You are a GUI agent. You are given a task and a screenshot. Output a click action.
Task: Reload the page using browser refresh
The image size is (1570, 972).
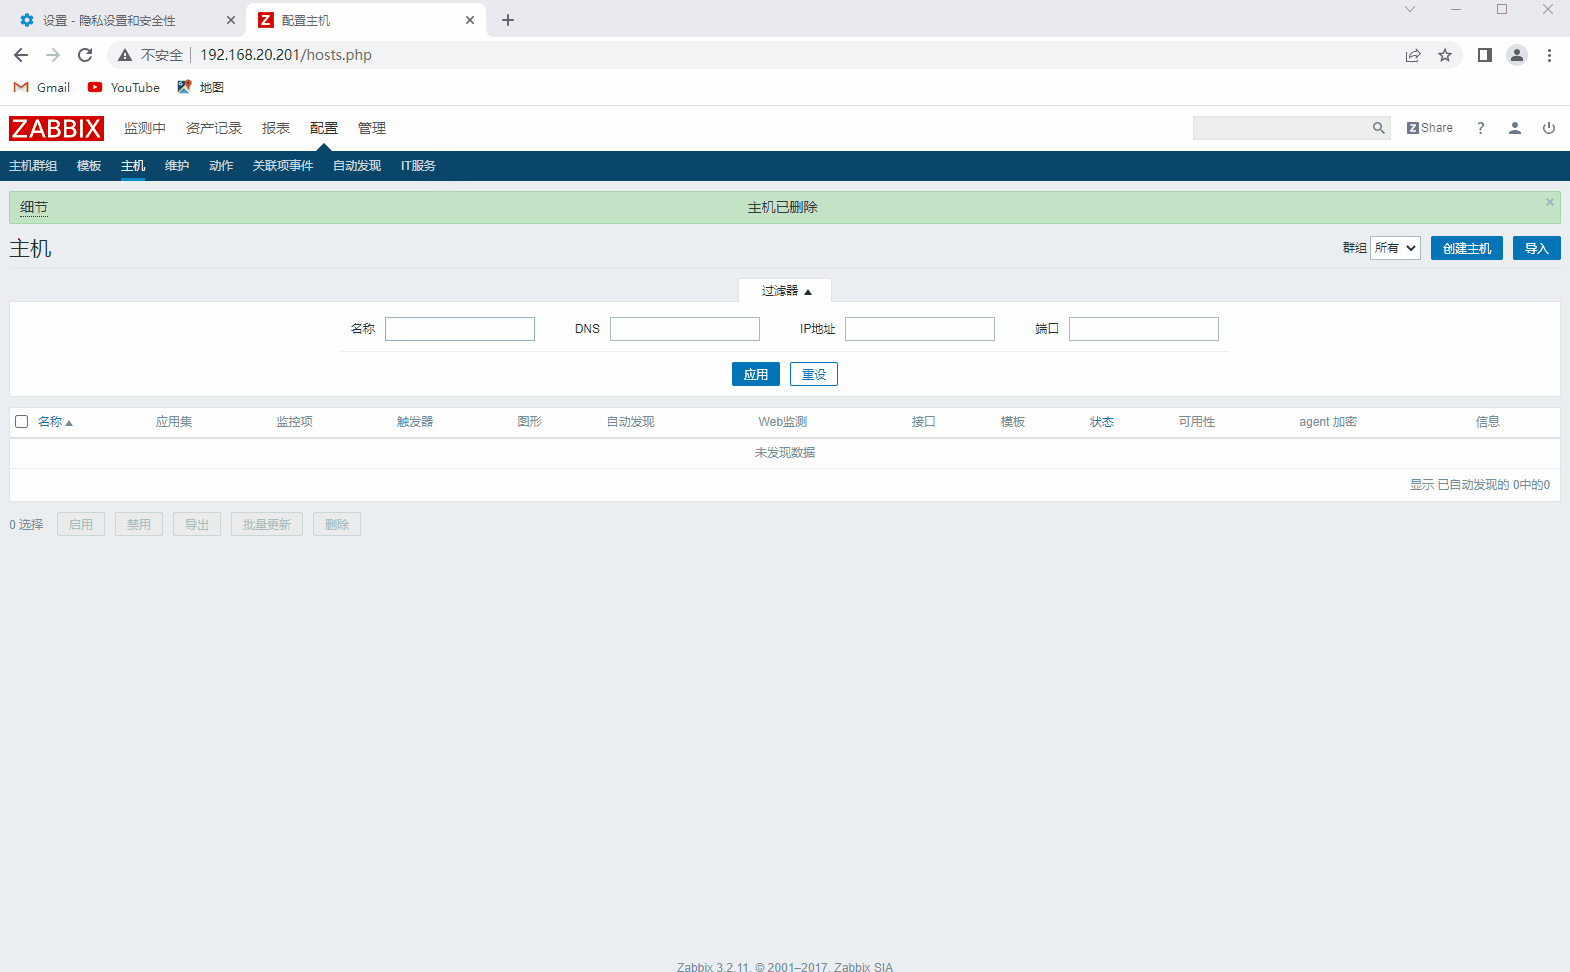(x=85, y=55)
